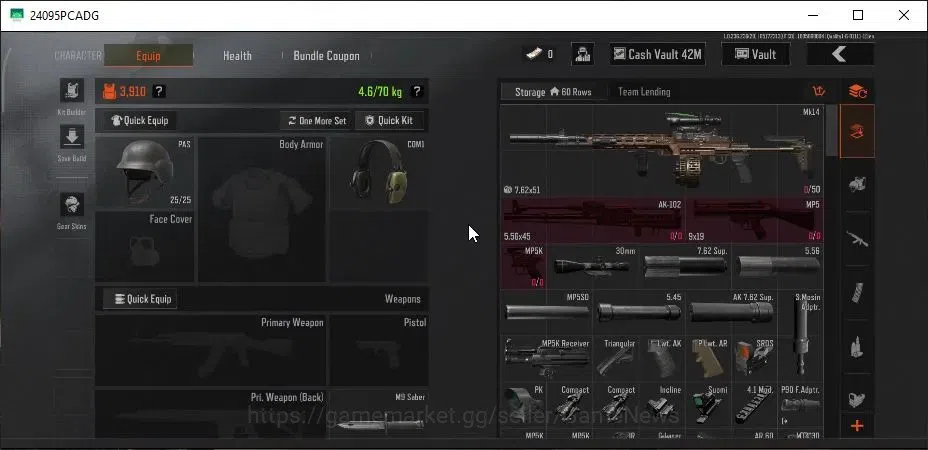928x450 pixels.
Task: Open the Cash Vault 42M button
Action: tap(657, 54)
